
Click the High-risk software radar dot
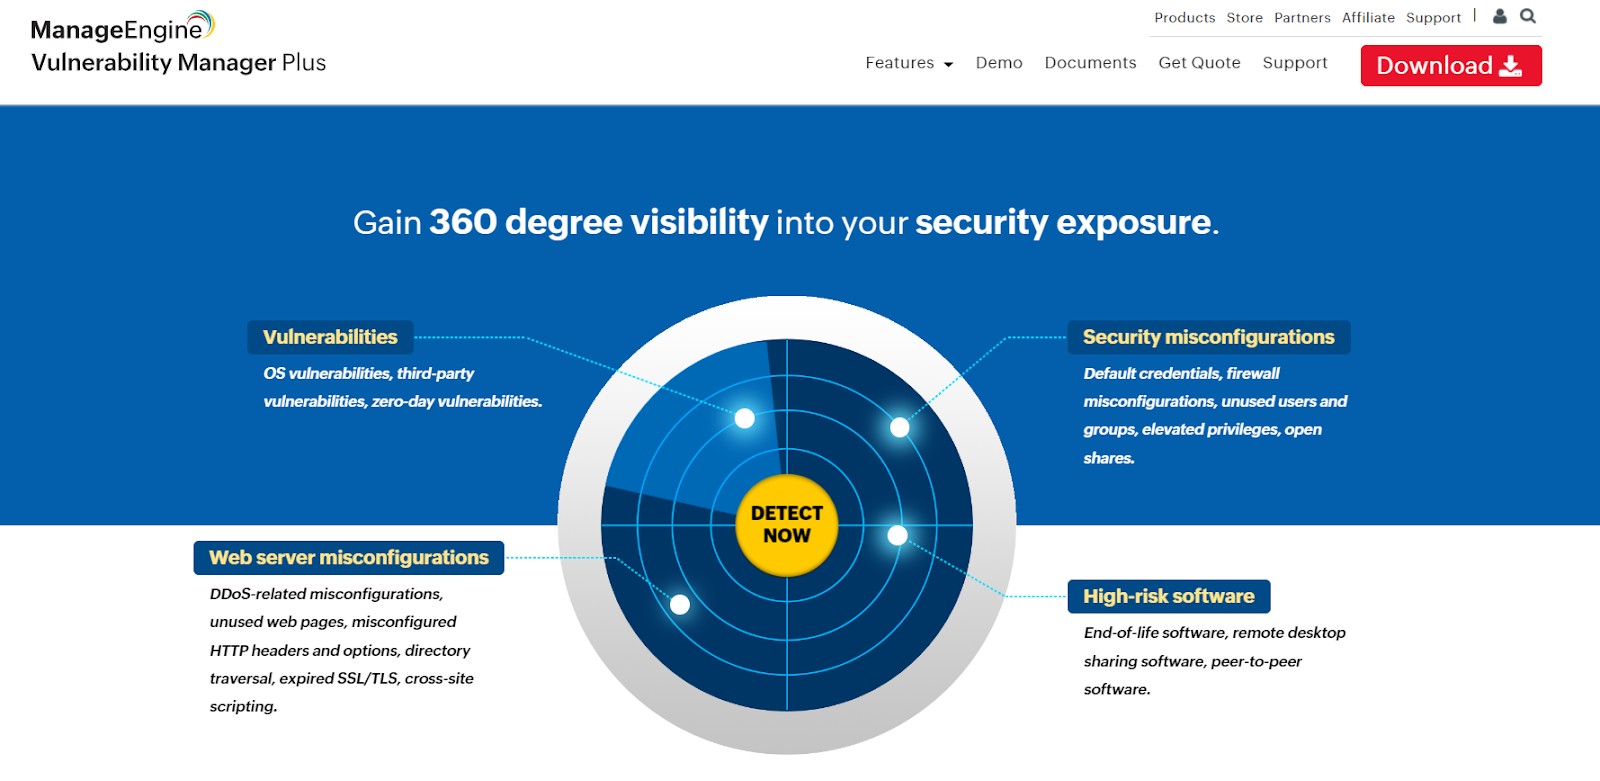pos(897,535)
